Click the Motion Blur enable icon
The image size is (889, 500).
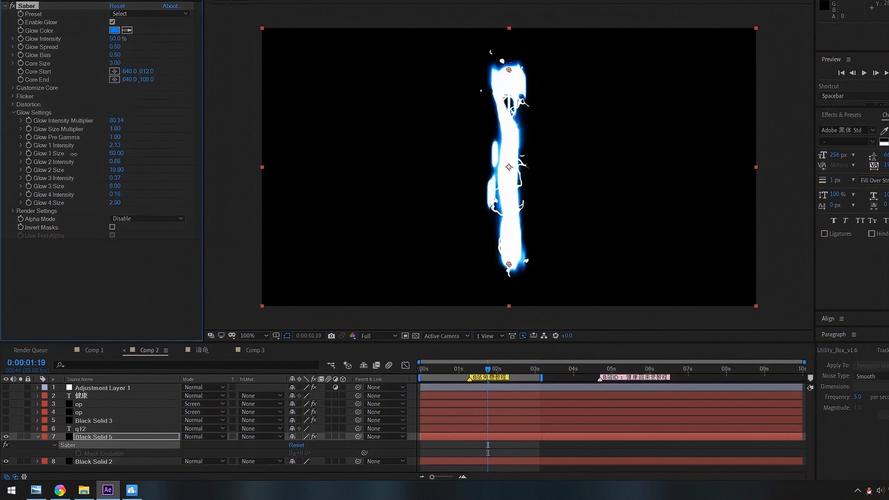[x=389, y=366]
